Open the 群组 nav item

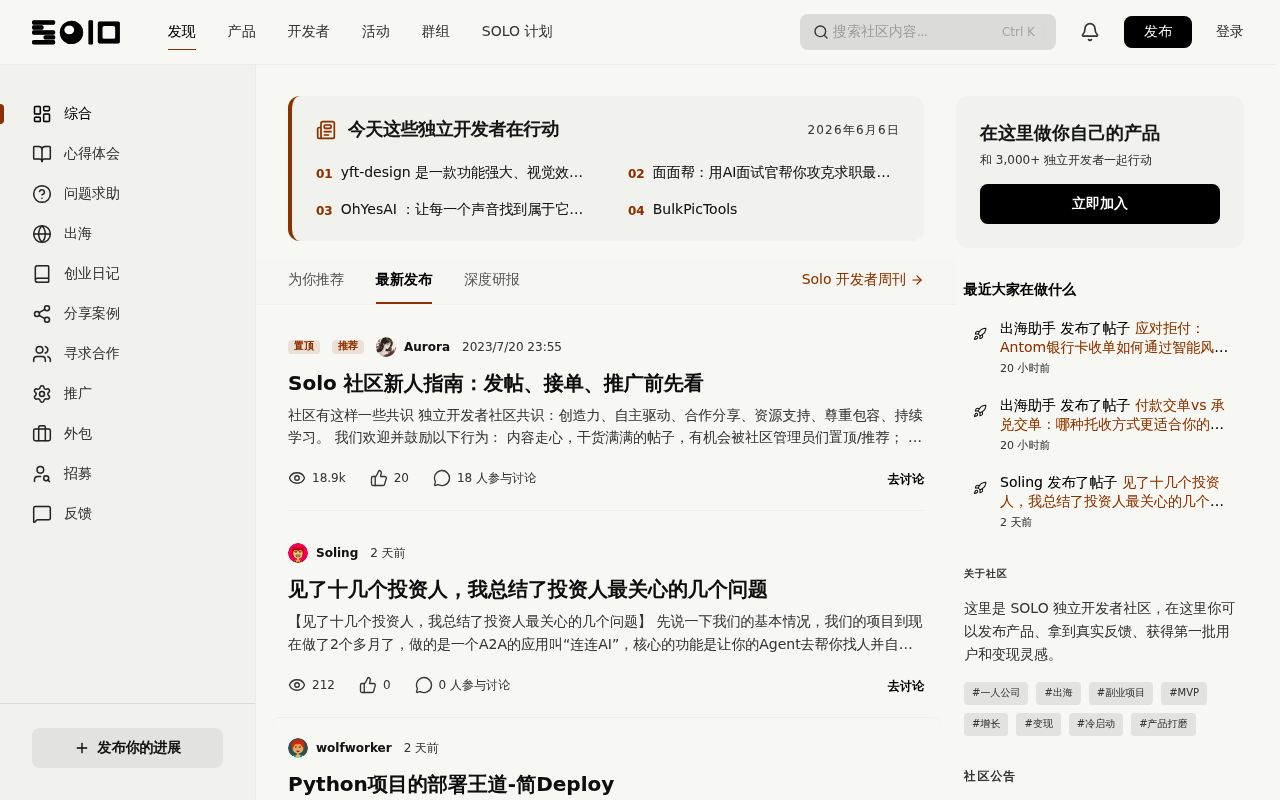pos(436,32)
